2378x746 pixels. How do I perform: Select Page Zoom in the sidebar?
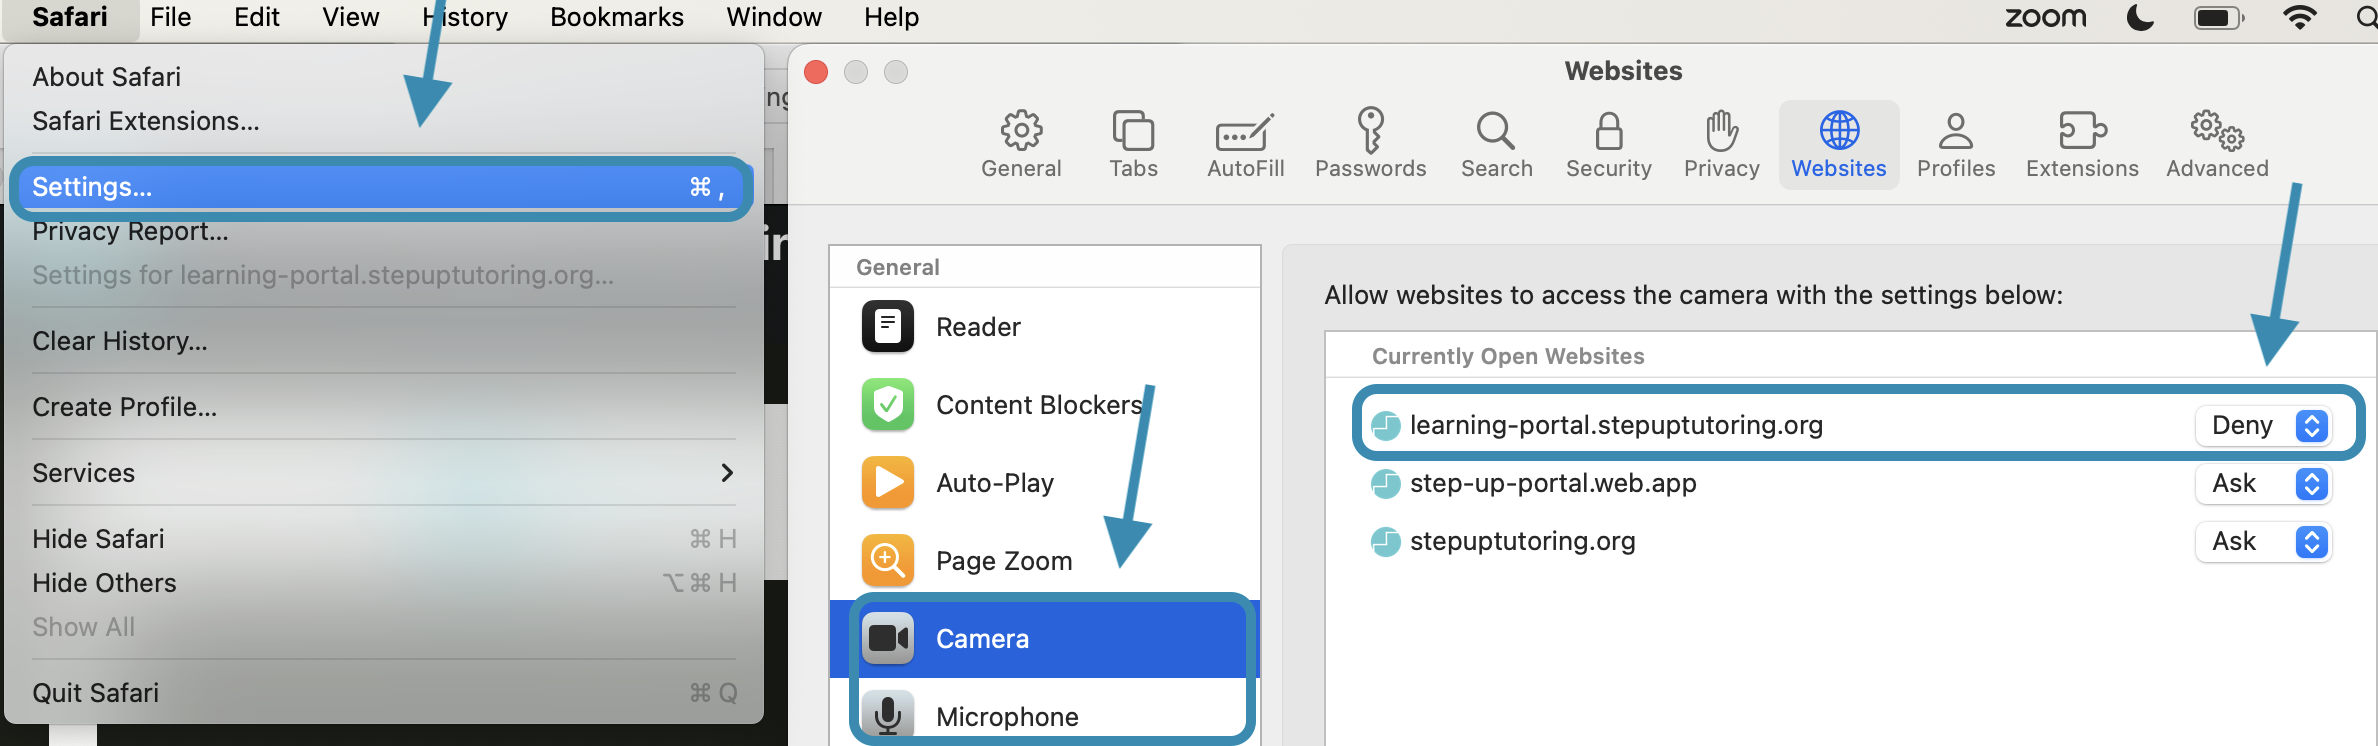1045,561
